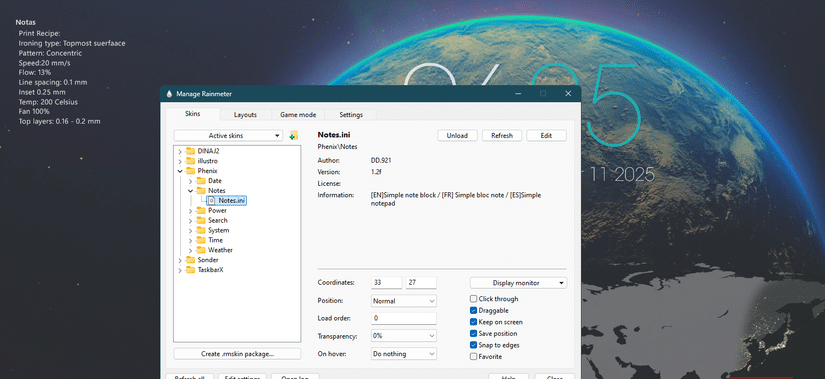Click the Rainmeter droplet icon in title bar
Viewport: 825px width, 379px height.
[x=169, y=94]
